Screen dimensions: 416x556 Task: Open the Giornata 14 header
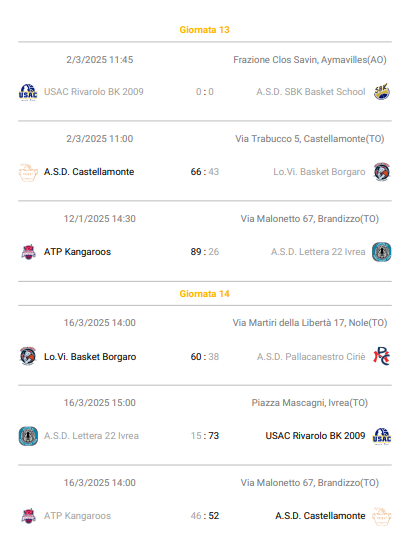pos(205,294)
